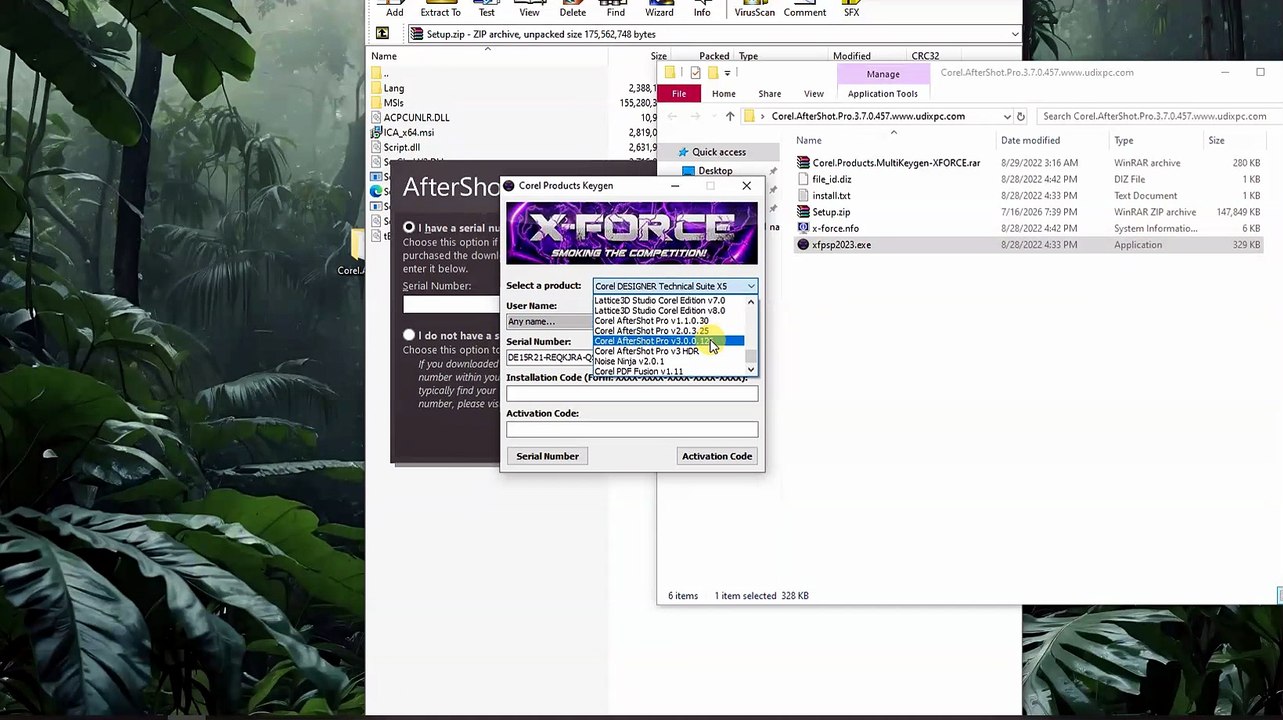This screenshot has height=720, width=1283.
Task: Open Quick access in Explorer navigation pane
Action: (x=719, y=152)
